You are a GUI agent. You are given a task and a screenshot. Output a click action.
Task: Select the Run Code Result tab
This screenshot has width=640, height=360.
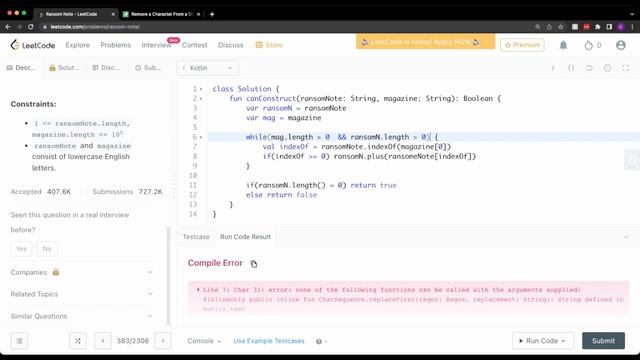pos(245,237)
